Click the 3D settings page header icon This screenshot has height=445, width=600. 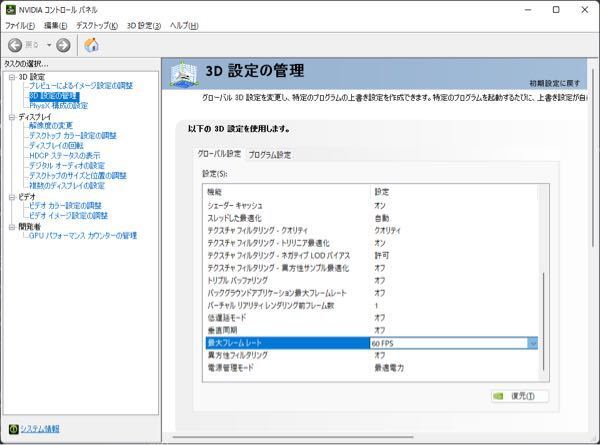184,74
